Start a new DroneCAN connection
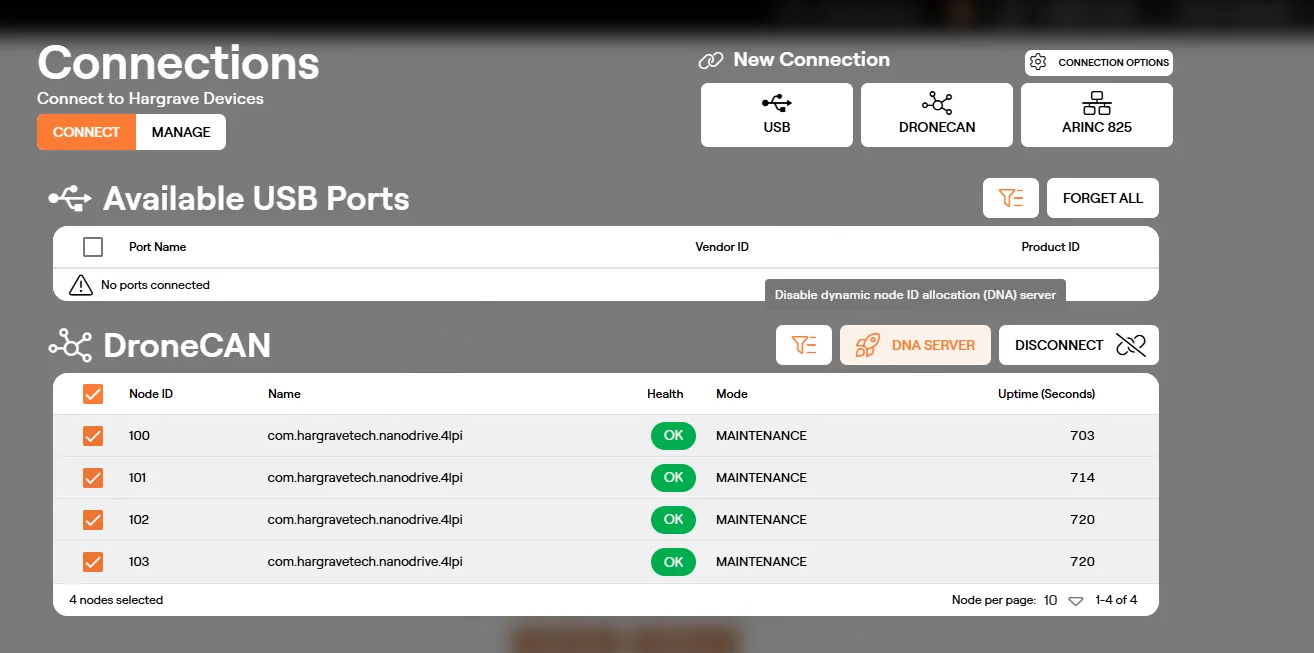The height and width of the screenshot is (653, 1314). pyautogui.click(x=937, y=115)
